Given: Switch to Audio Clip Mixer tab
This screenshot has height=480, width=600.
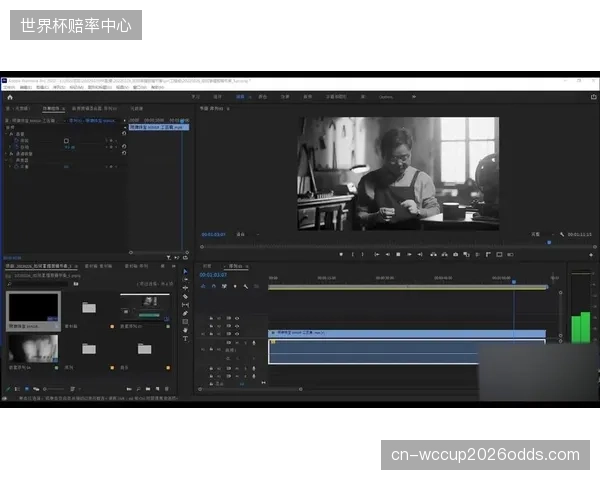Looking at the screenshot, I should (94, 109).
